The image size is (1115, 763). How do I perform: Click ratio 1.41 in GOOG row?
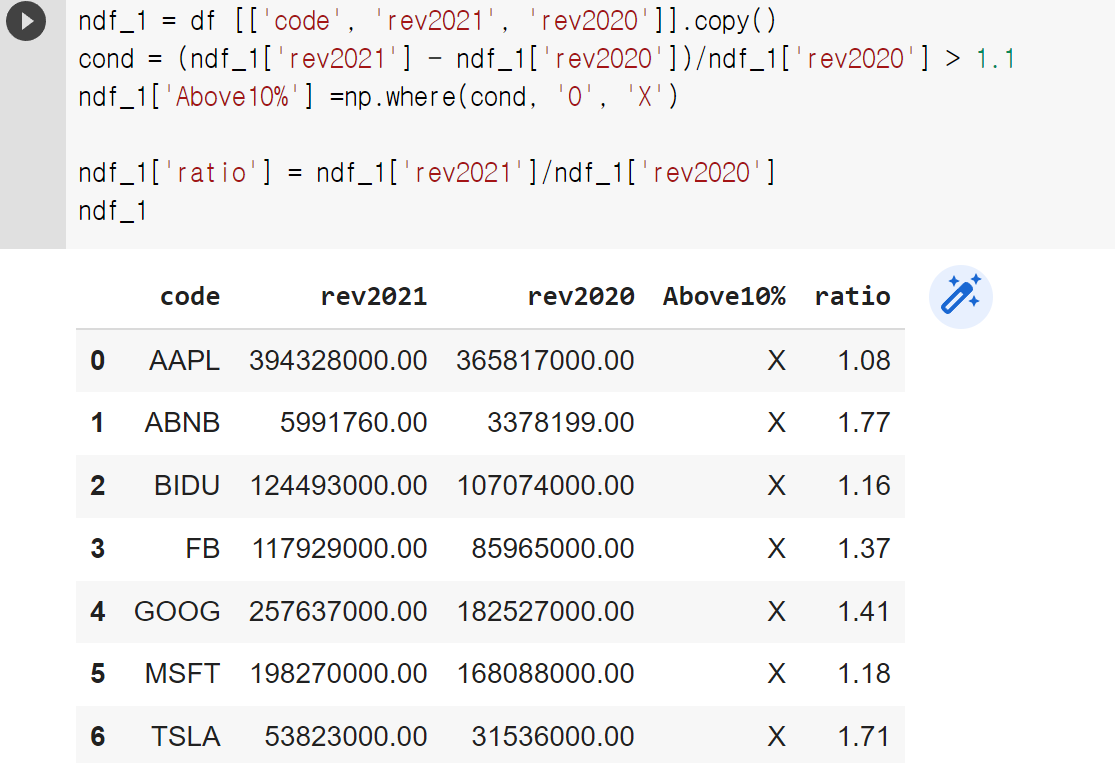tap(864, 612)
